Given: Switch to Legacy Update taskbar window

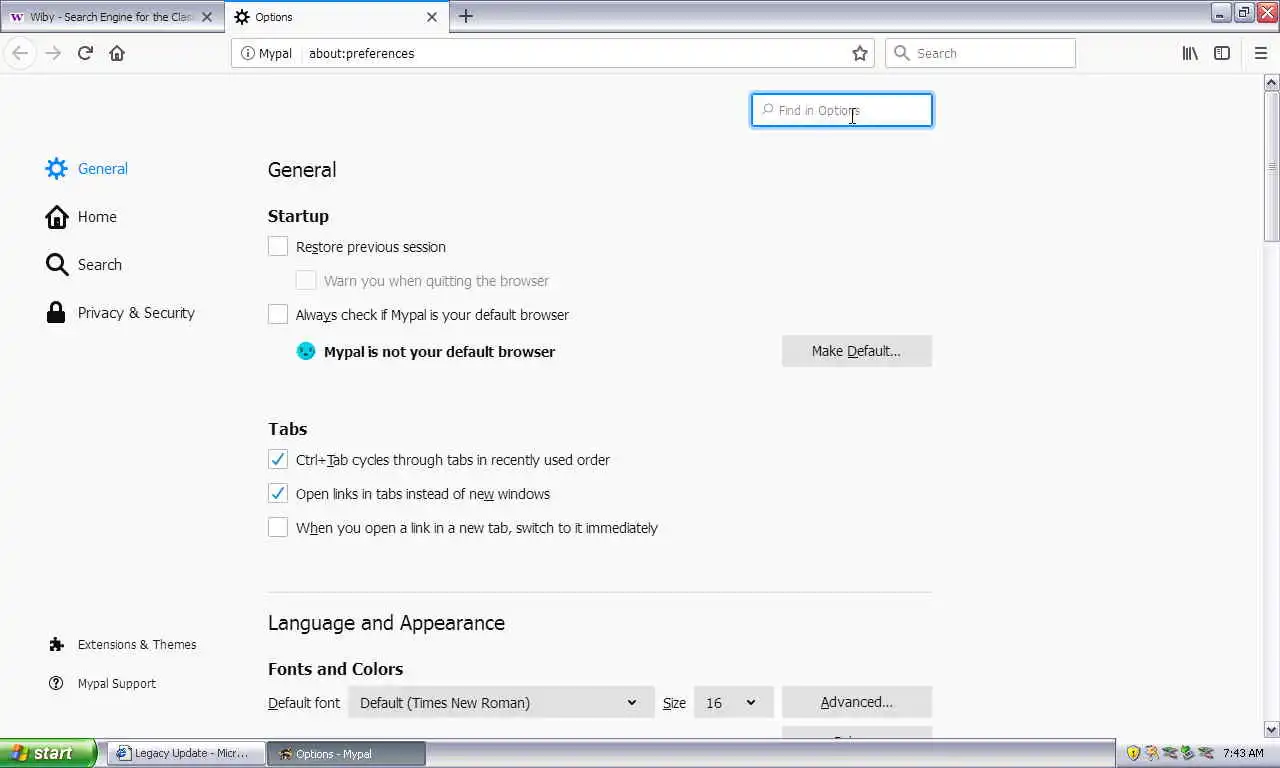Looking at the screenshot, I should pyautogui.click(x=186, y=753).
